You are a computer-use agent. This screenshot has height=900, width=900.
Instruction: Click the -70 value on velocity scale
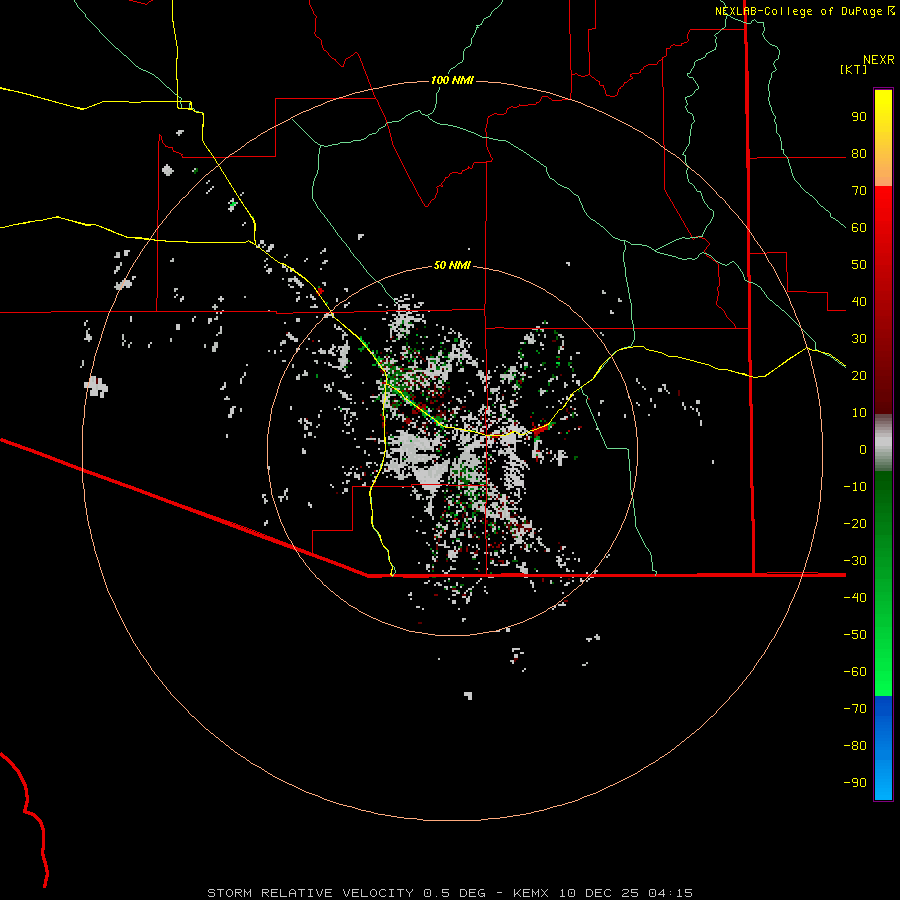(x=855, y=708)
